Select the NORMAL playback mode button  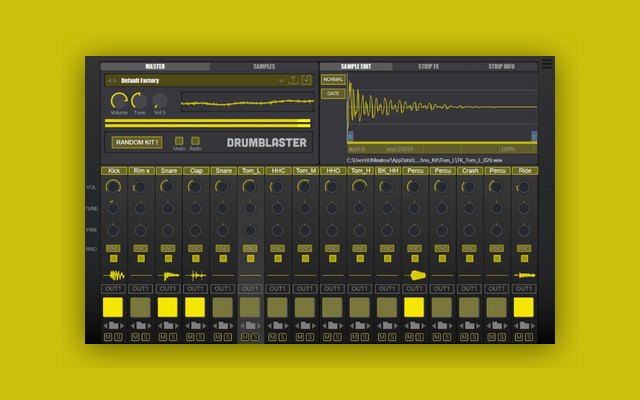pyautogui.click(x=333, y=80)
